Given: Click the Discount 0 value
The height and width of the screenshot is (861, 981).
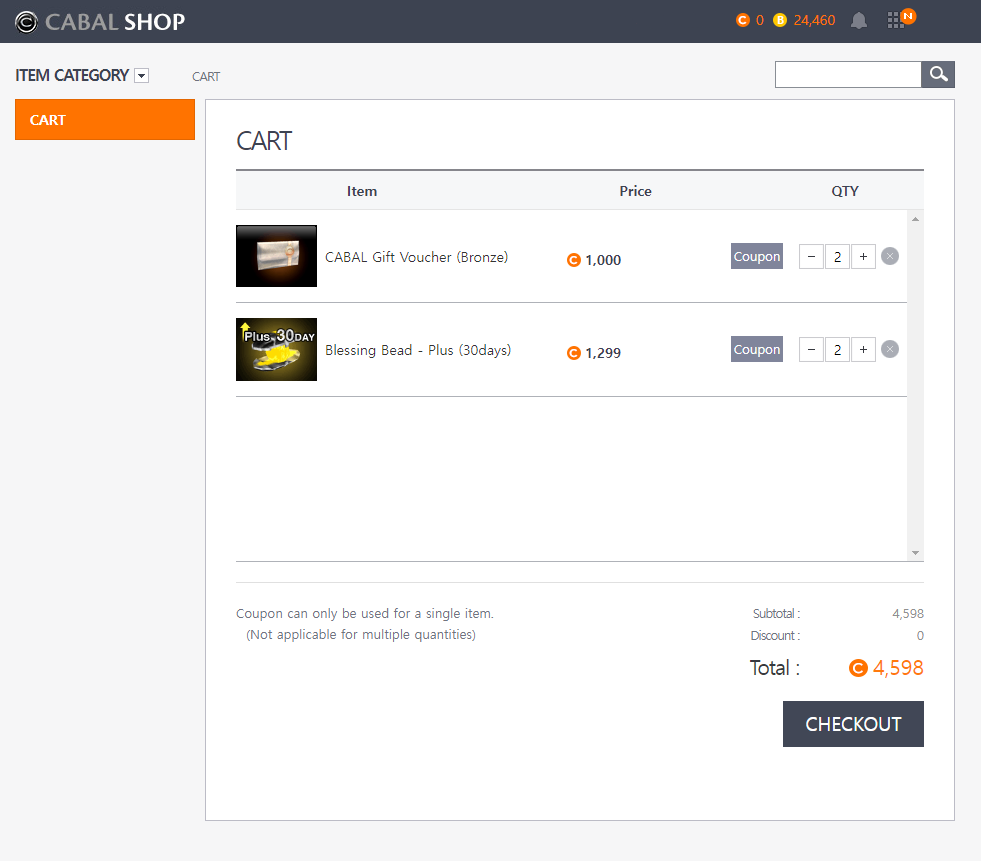Looking at the screenshot, I should [920, 635].
